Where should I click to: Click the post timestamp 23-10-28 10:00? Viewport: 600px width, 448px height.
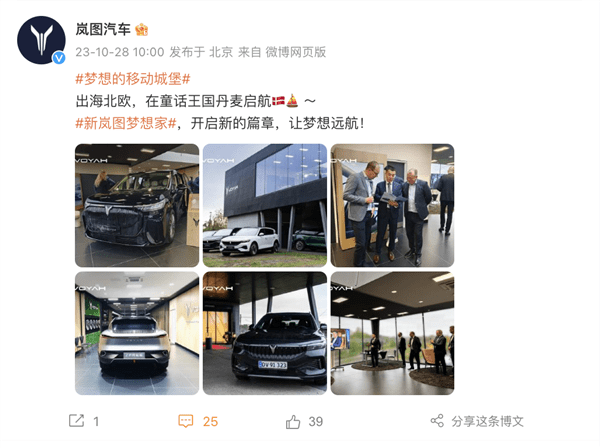pyautogui.click(x=120, y=52)
